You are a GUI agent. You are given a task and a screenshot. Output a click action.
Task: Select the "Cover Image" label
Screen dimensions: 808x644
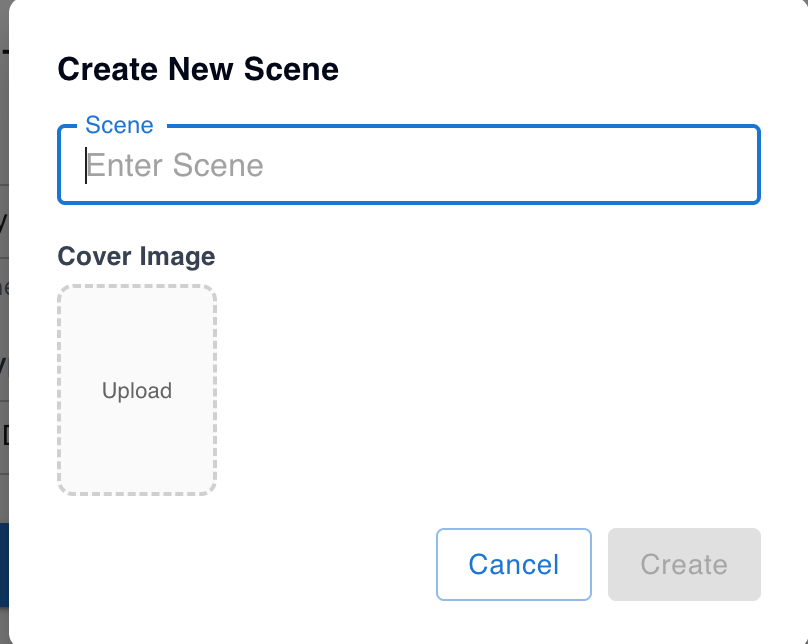(136, 256)
